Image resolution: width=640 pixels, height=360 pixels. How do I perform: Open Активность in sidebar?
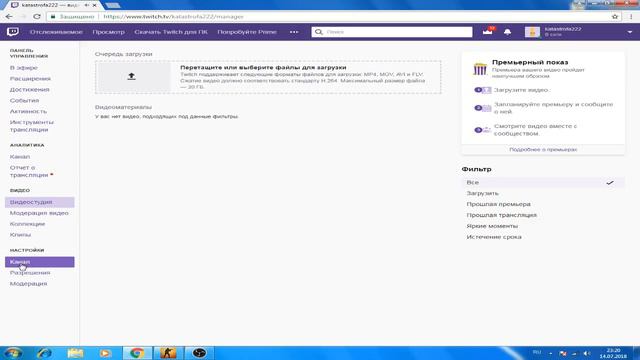pyautogui.click(x=28, y=111)
